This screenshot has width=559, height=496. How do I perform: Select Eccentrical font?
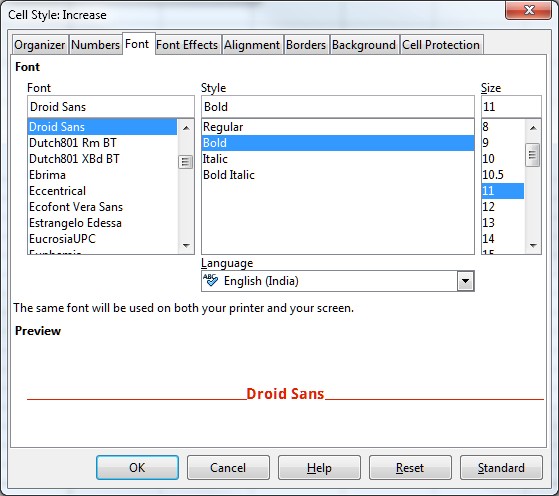click(102, 191)
